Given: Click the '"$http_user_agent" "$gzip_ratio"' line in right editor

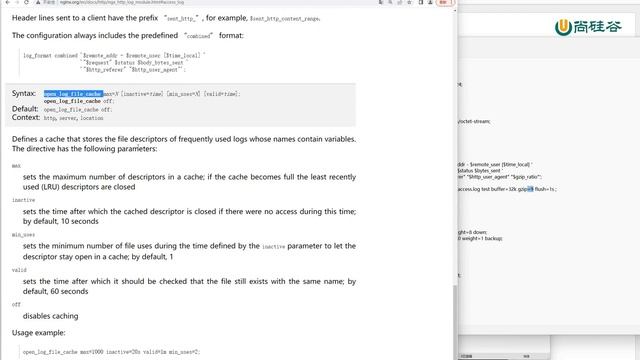Looking at the screenshot, I should pos(500,177).
